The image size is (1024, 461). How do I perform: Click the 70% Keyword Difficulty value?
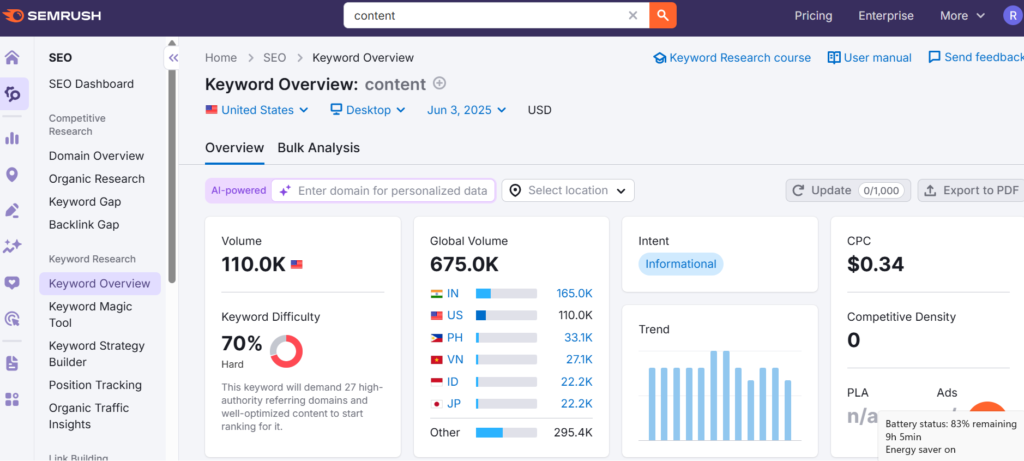pos(242,343)
